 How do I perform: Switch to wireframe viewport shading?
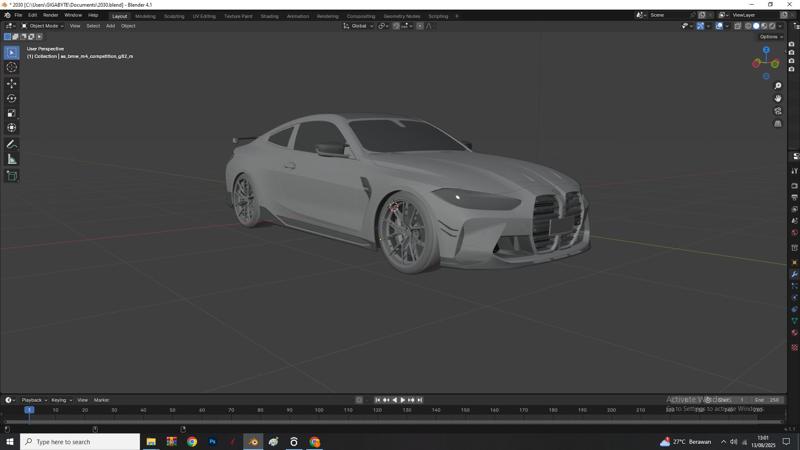pos(748,26)
